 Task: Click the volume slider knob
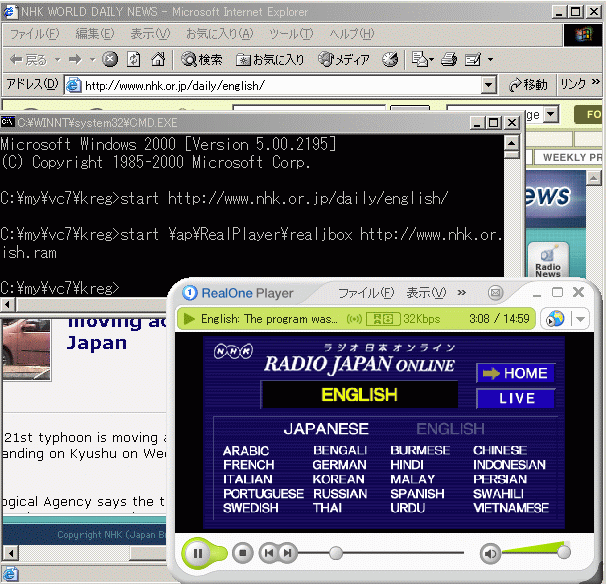(564, 552)
